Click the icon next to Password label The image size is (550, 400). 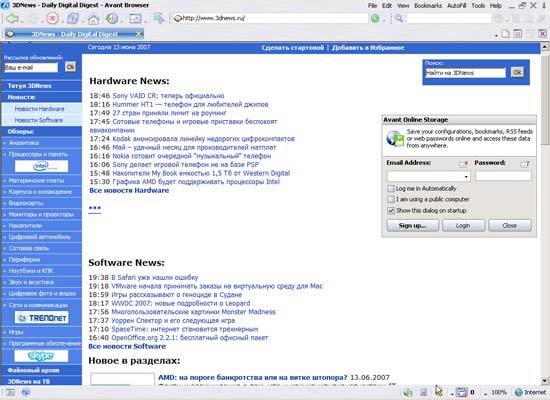coord(525,164)
